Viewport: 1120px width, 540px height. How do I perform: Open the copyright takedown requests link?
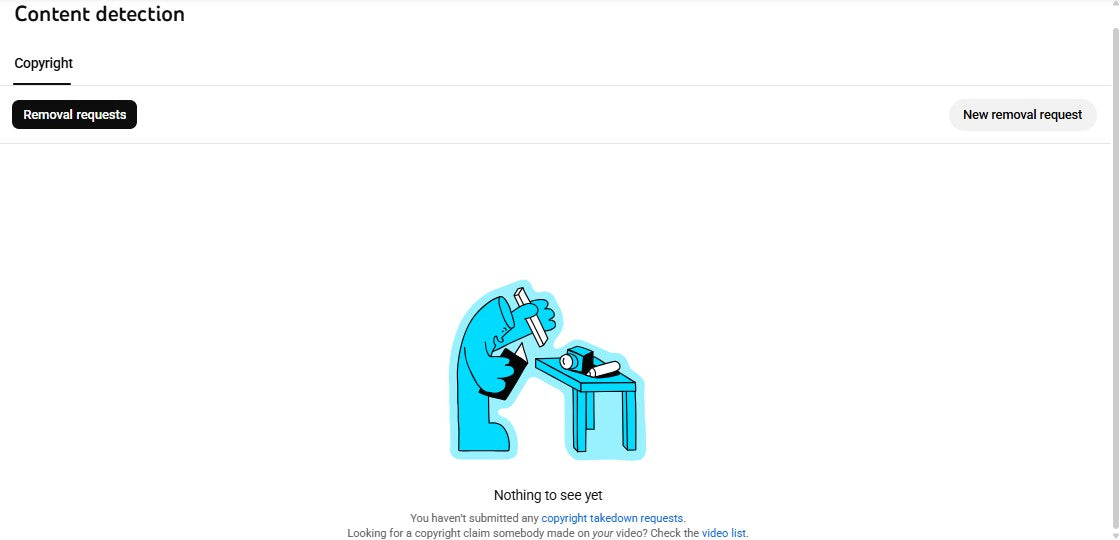pos(612,519)
